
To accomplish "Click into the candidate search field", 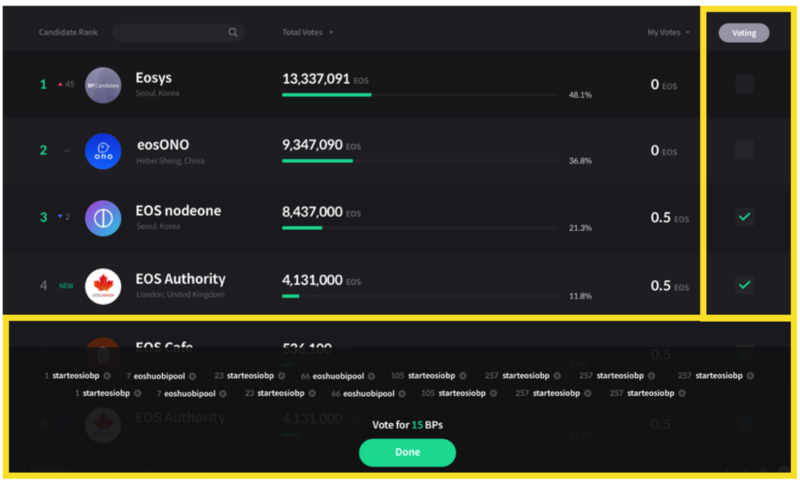I will [x=170, y=33].
